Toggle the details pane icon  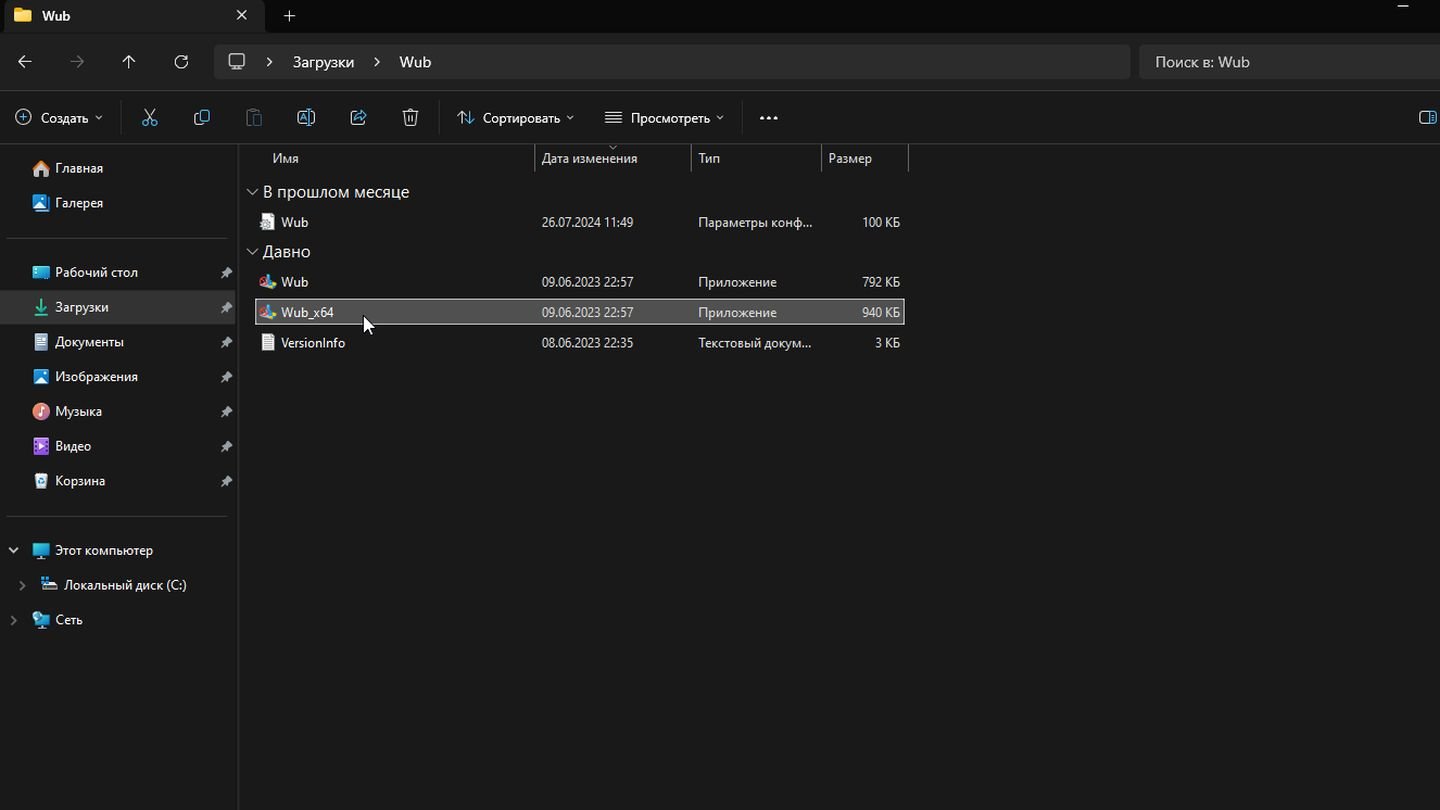pos(1427,118)
